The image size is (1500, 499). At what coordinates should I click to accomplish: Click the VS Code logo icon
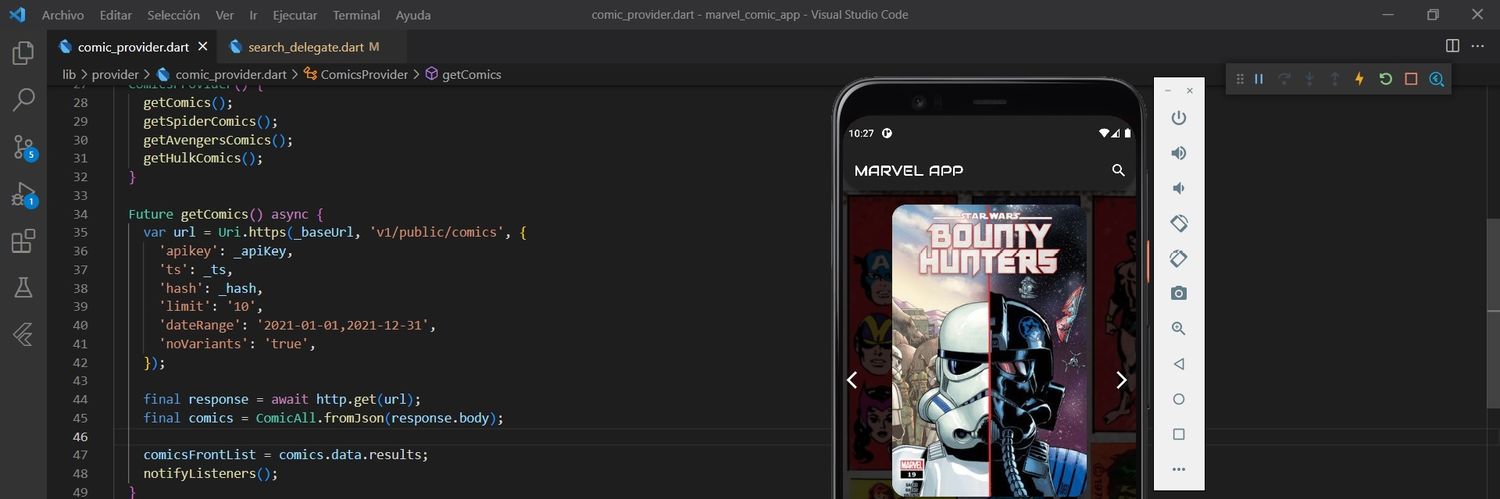(16, 15)
